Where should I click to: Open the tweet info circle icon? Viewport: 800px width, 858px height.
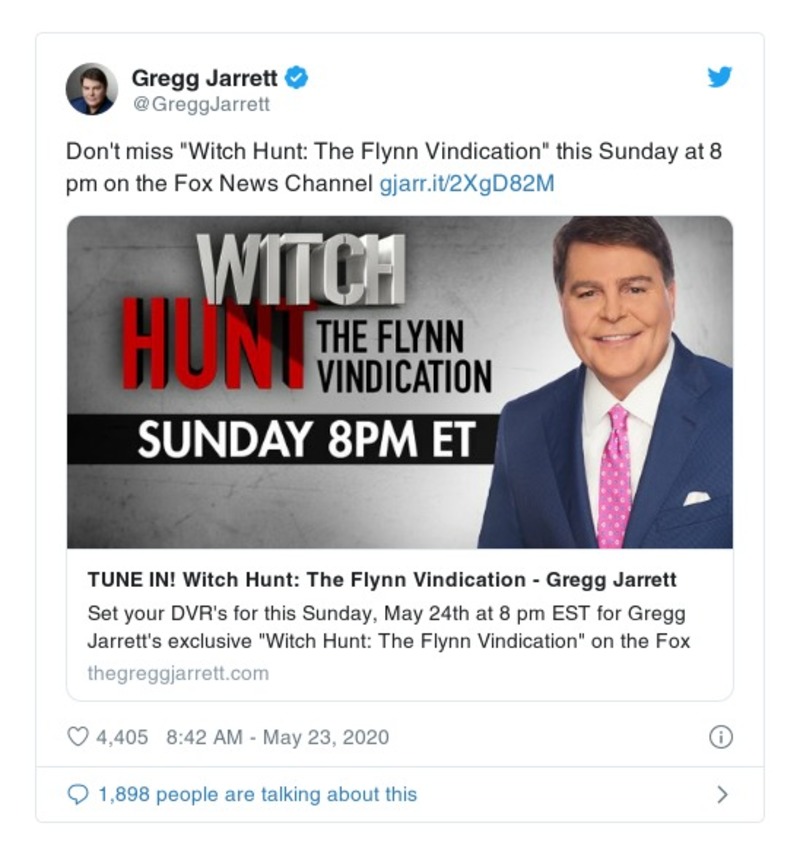720,737
